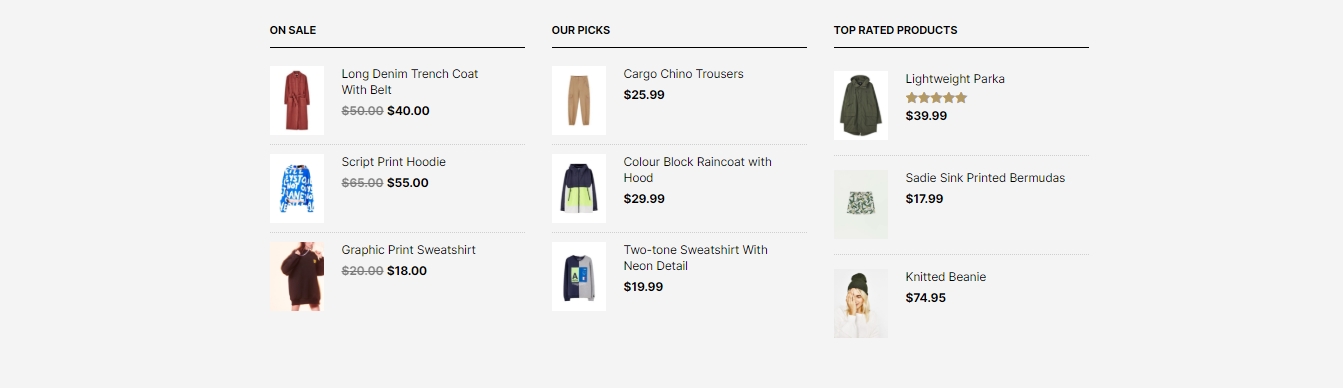Go to the Script Print Hoodie product link
The width and height of the screenshot is (1343, 388).
tap(394, 162)
